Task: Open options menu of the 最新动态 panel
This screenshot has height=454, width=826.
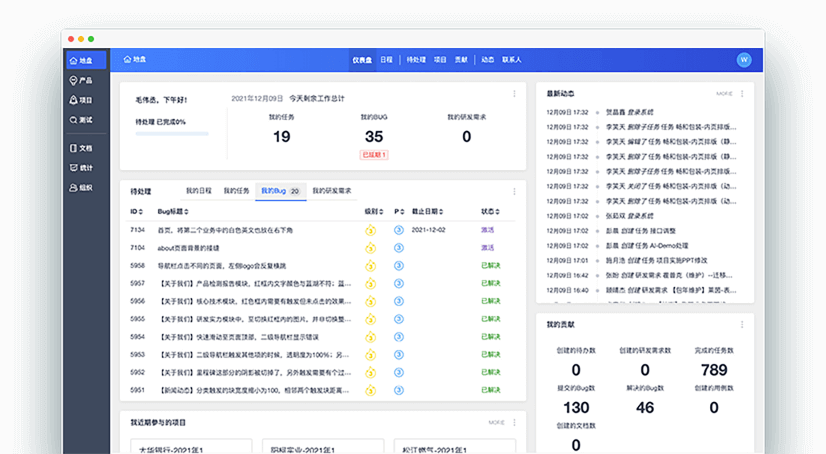Action: coord(742,94)
